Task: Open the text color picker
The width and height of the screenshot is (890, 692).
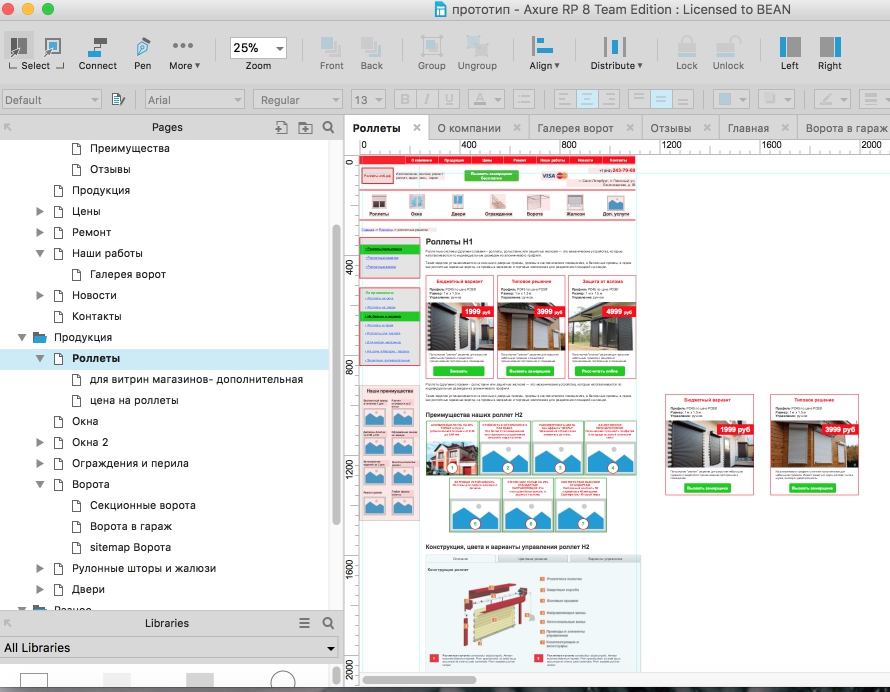Action: click(486, 100)
